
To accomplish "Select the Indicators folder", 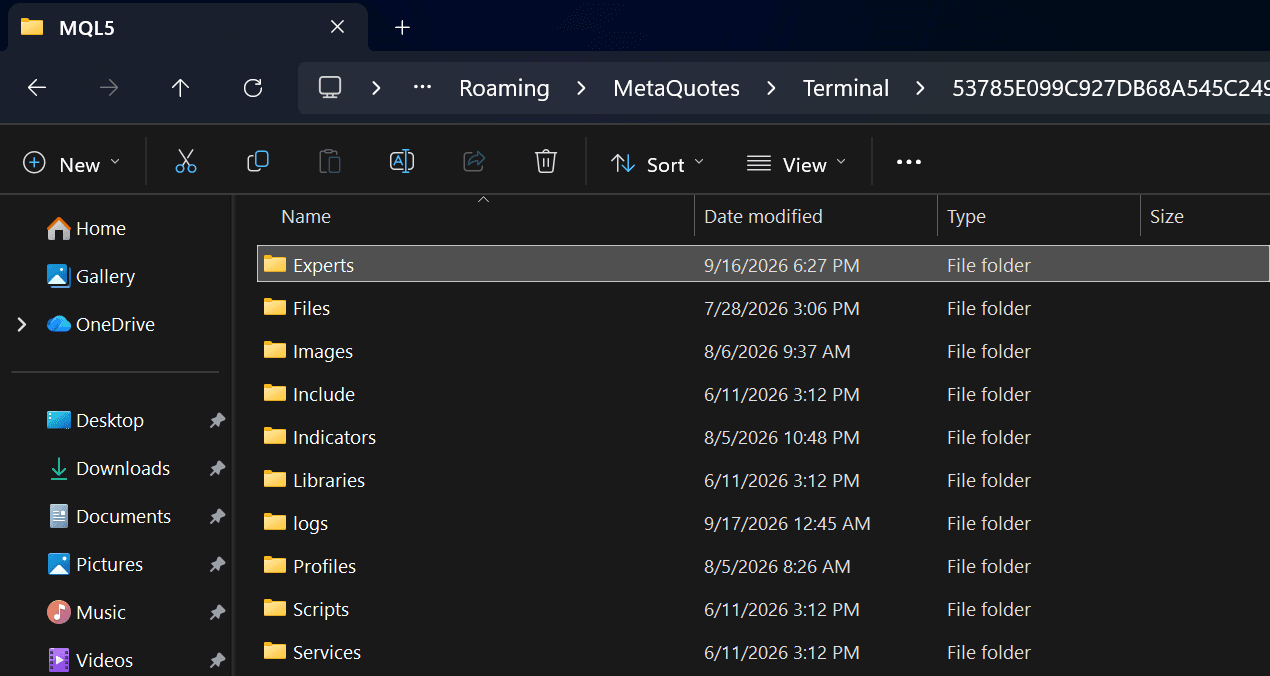I will click(x=763, y=437).
